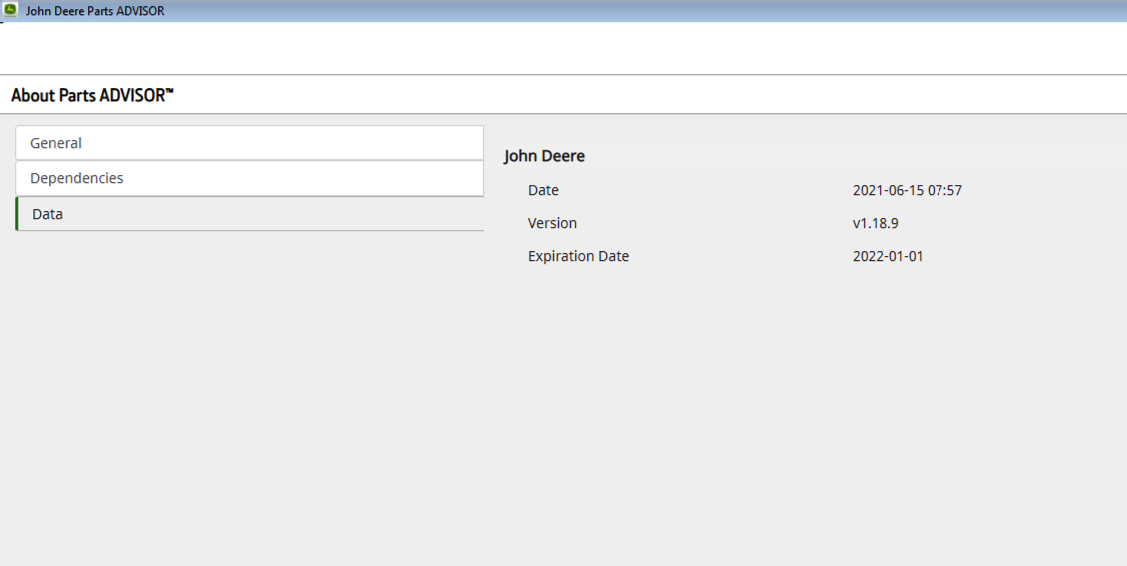Viewport: 1127px width, 566px height.
Task: Click the Expiration Date label
Action: [578, 256]
